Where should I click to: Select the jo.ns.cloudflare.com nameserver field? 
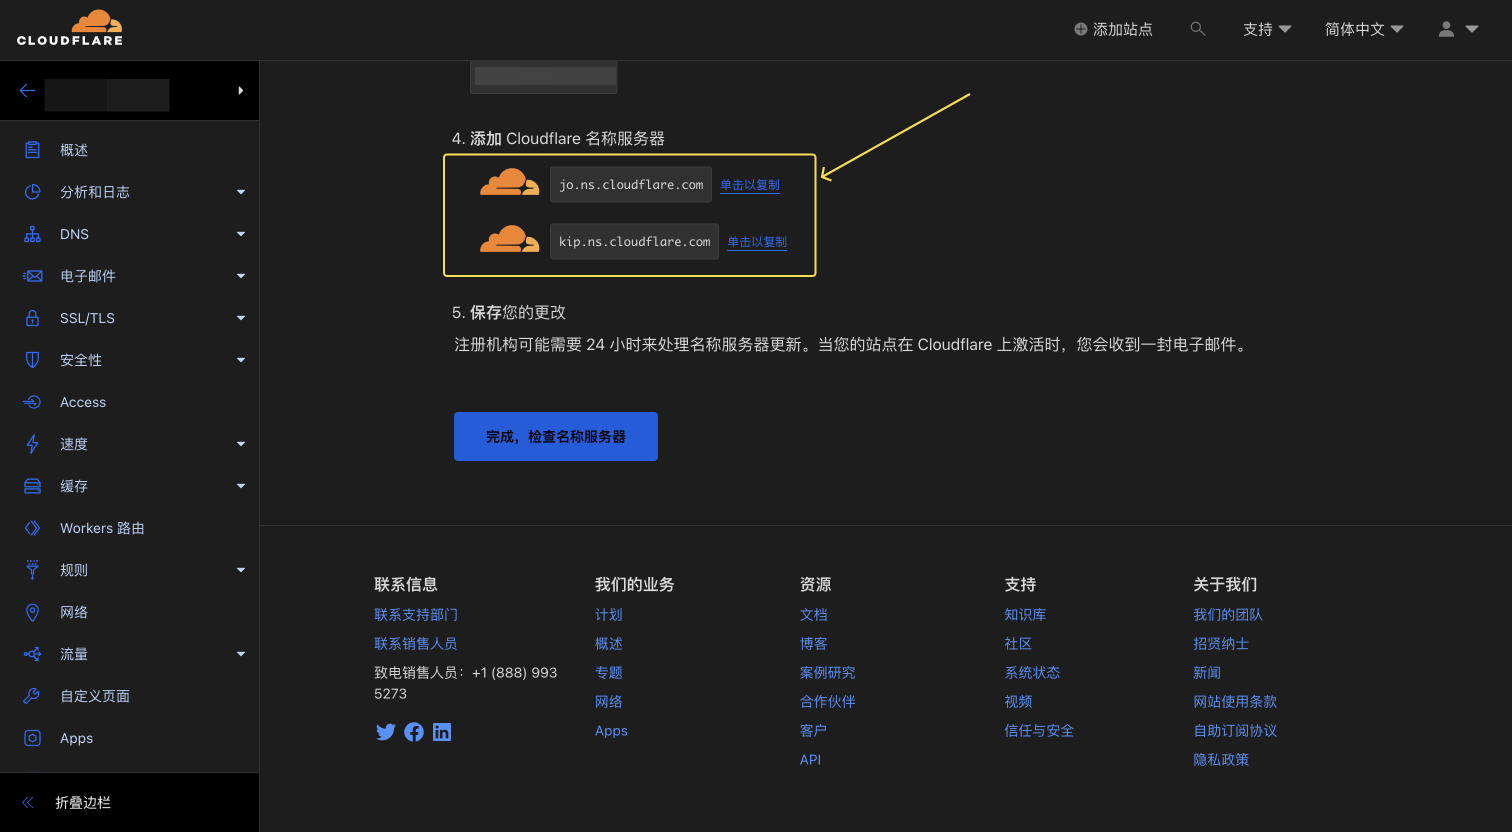pyautogui.click(x=631, y=185)
